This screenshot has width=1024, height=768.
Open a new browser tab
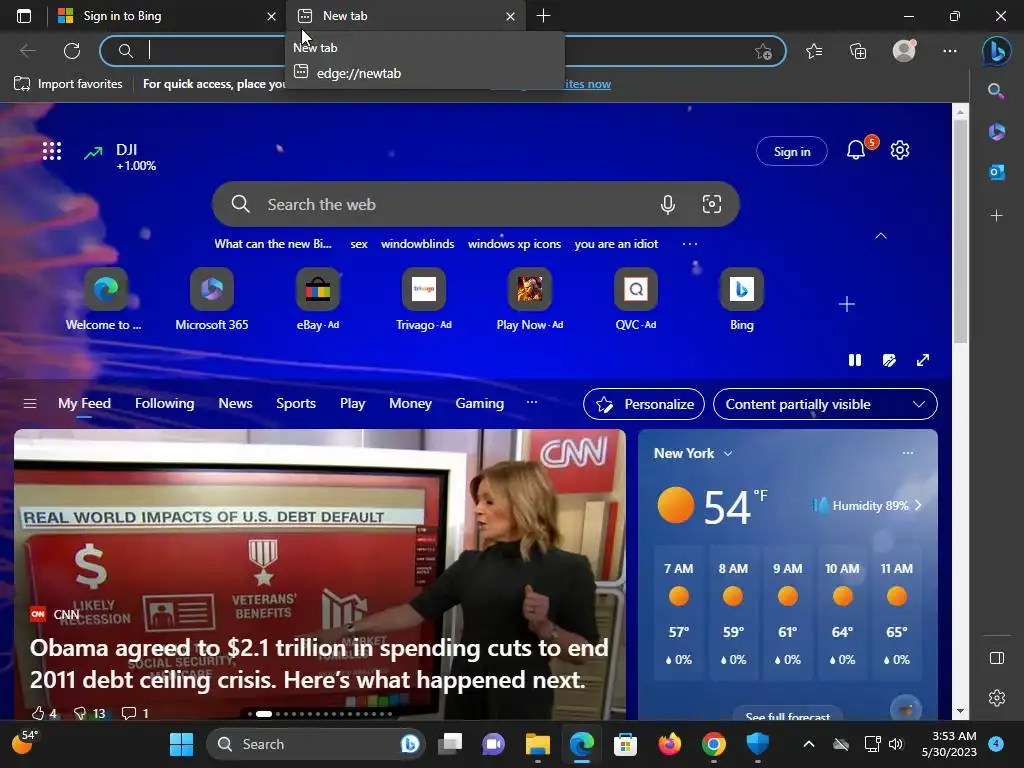pos(543,16)
